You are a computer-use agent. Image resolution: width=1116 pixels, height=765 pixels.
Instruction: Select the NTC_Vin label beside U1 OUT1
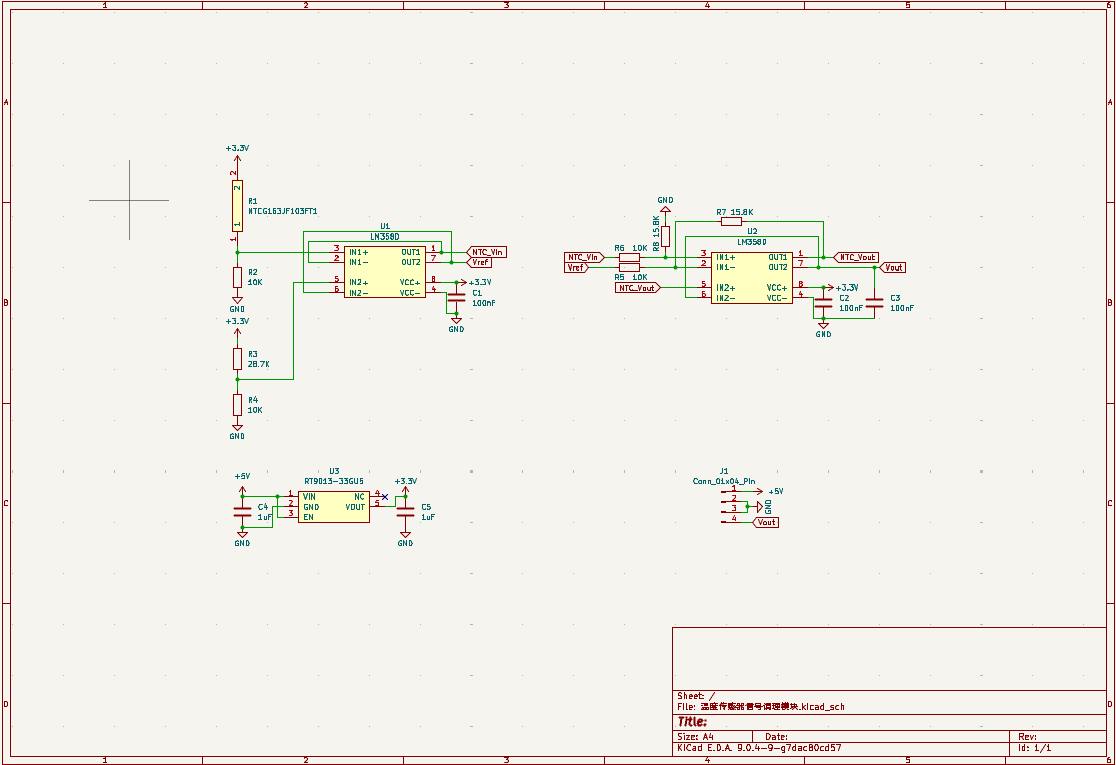pos(489,252)
